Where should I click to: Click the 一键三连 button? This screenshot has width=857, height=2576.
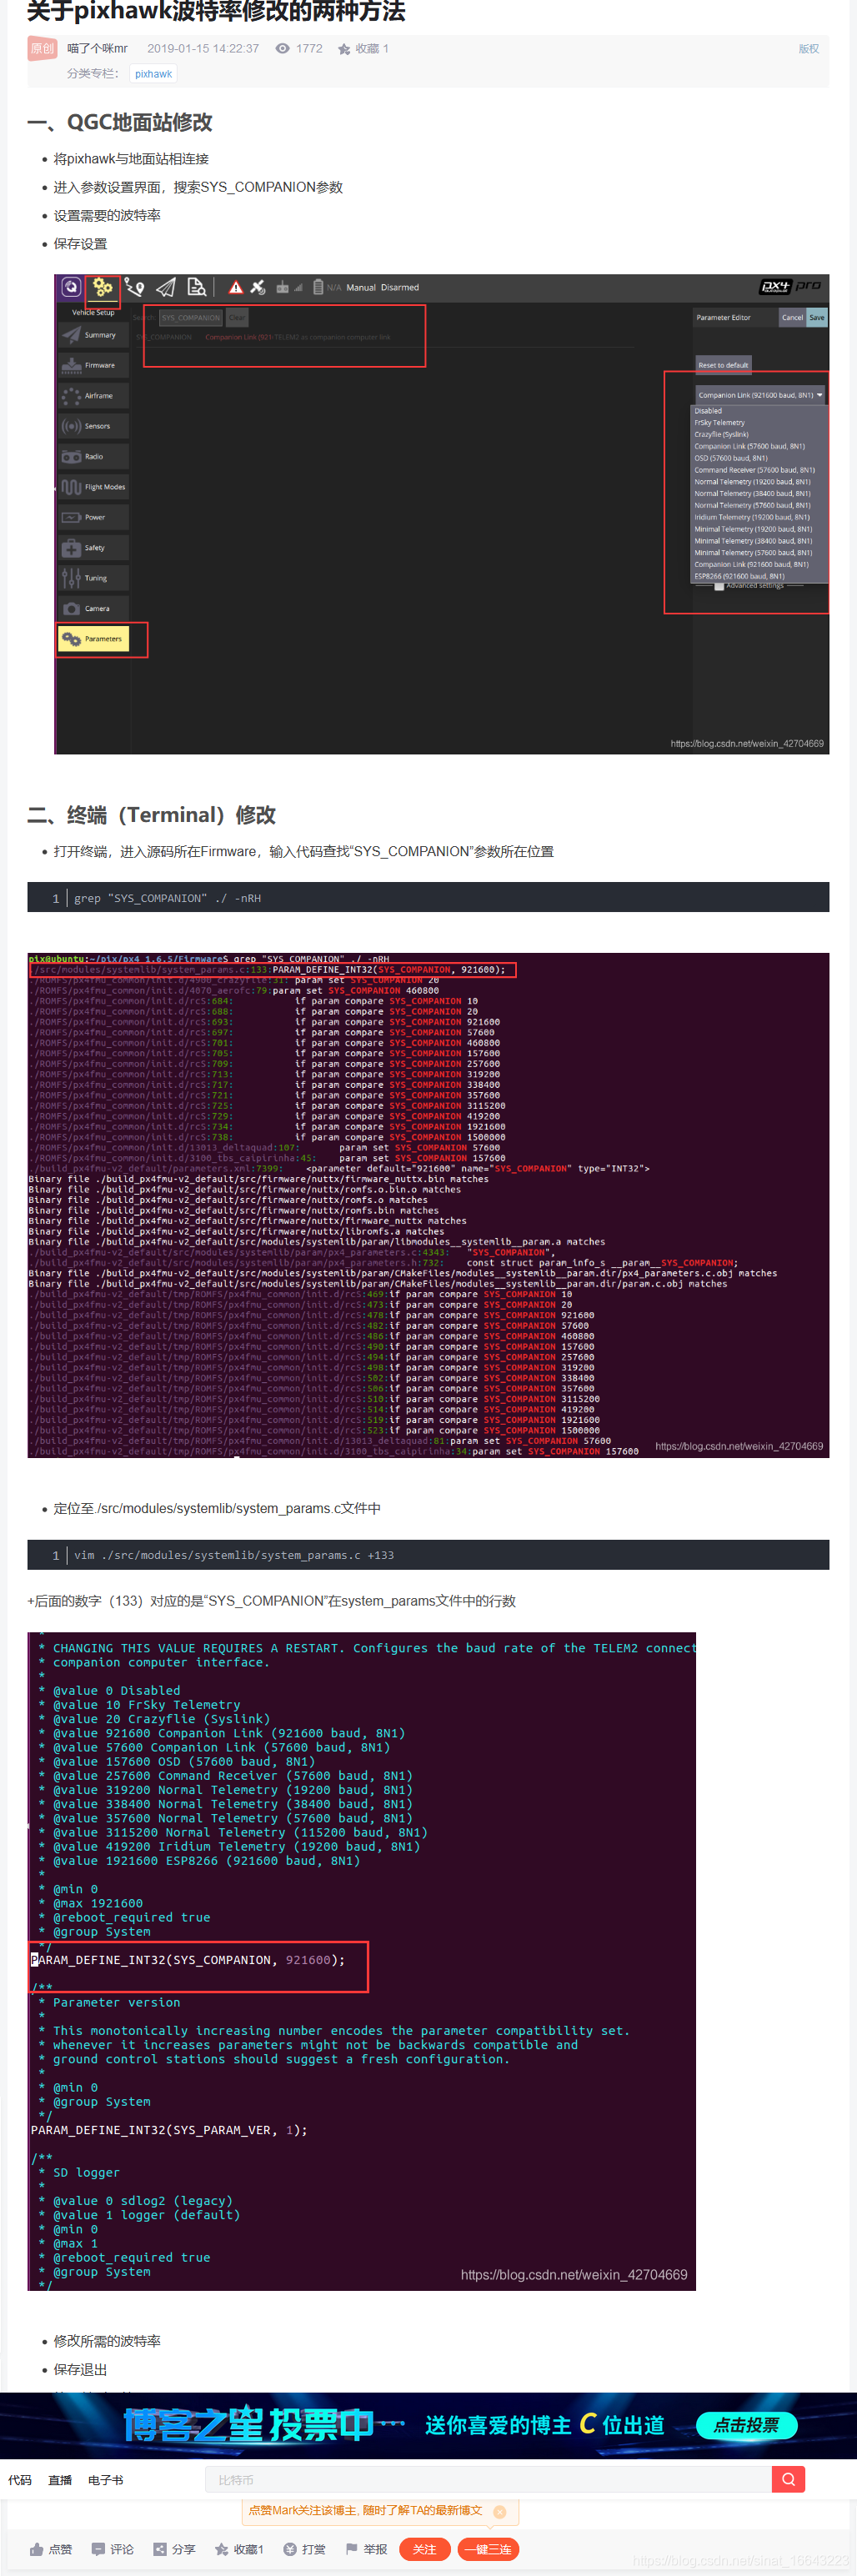coord(489,2549)
